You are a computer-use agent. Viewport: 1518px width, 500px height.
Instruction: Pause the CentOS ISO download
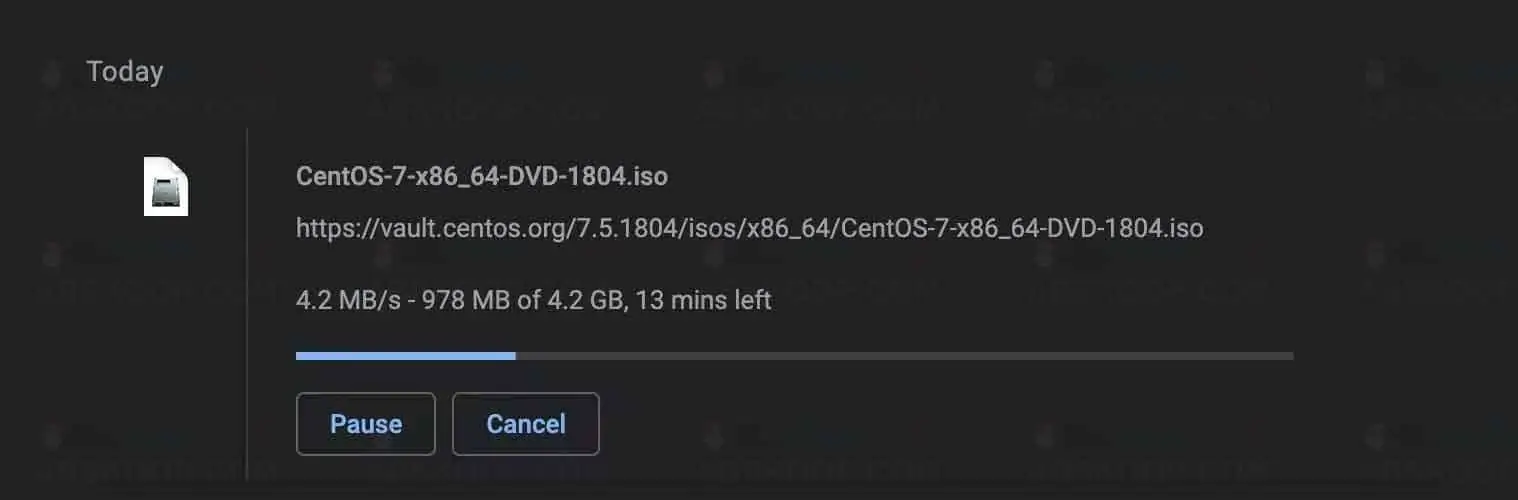click(x=366, y=424)
